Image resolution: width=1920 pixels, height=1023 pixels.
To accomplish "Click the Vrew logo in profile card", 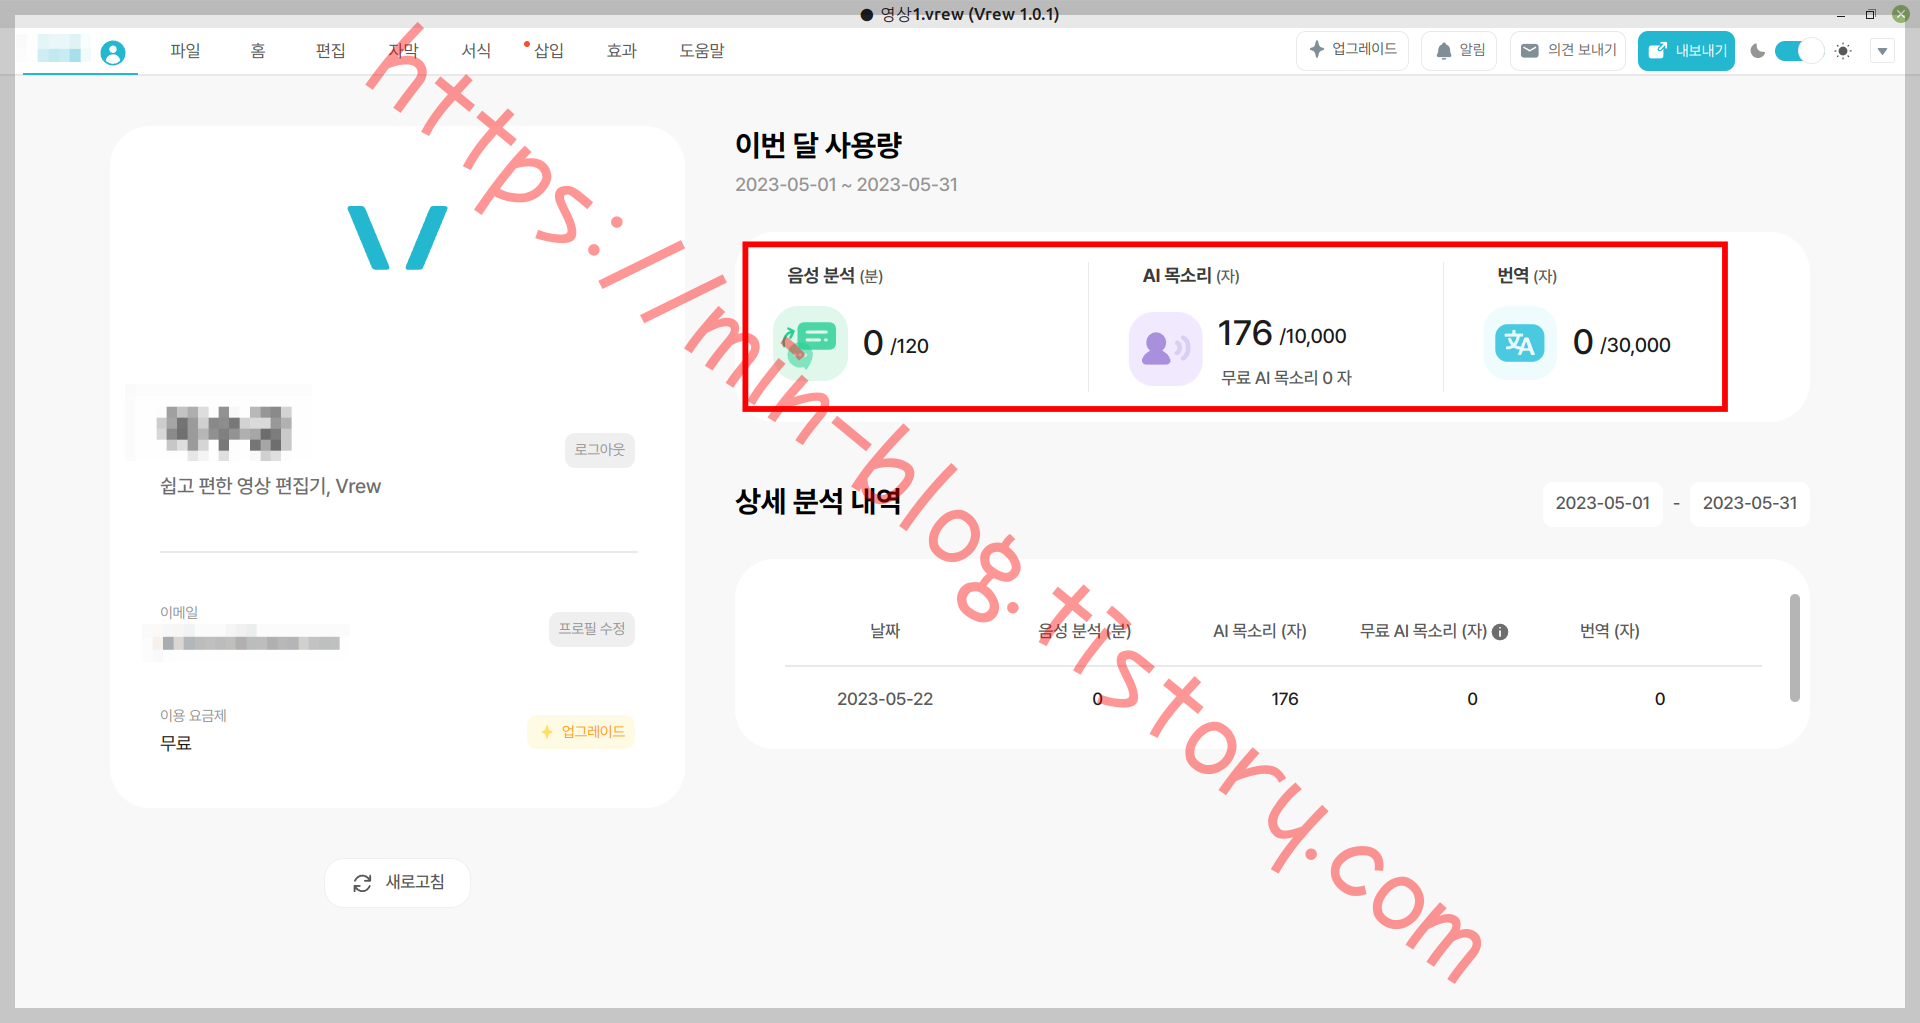I will (397, 238).
